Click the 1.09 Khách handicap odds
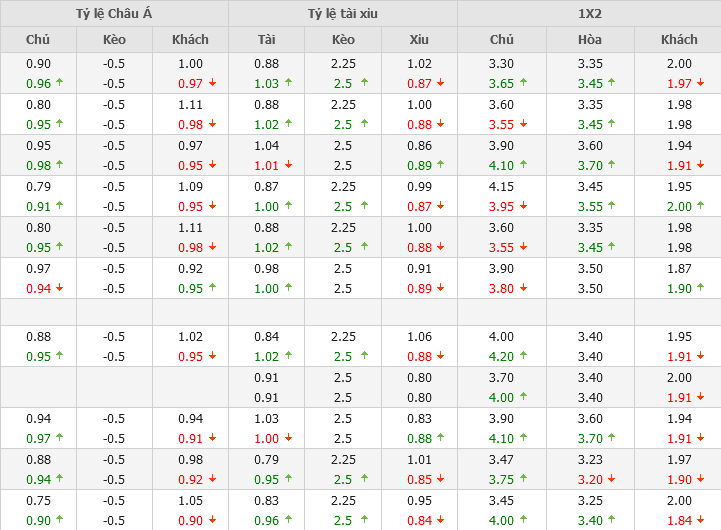The image size is (721, 530). click(190, 186)
